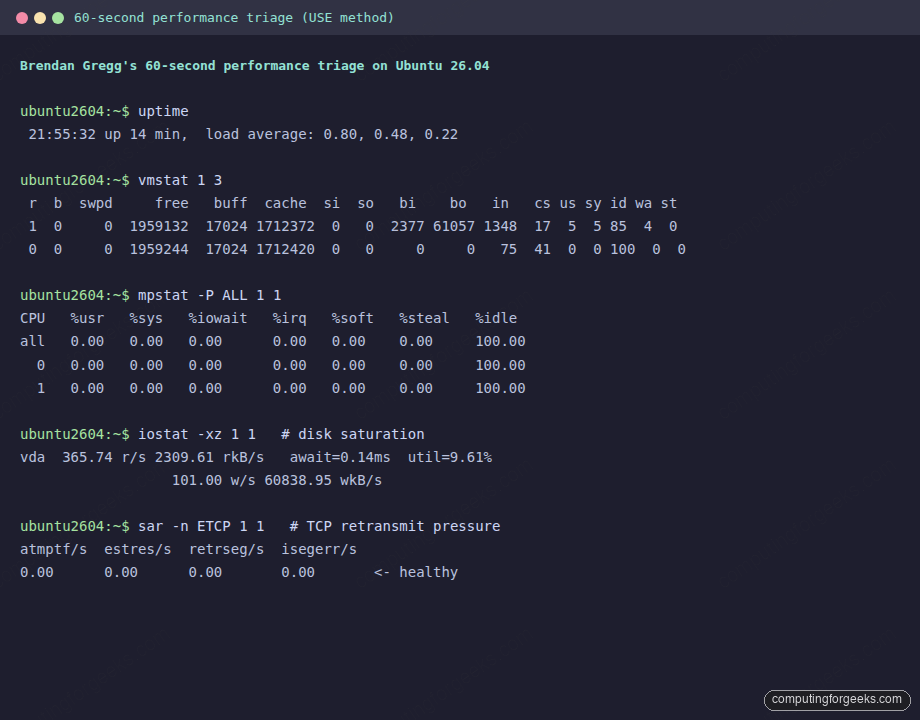This screenshot has width=920, height=720.
Task: Click the 'atmptf/s' column header
Action: click(53, 549)
